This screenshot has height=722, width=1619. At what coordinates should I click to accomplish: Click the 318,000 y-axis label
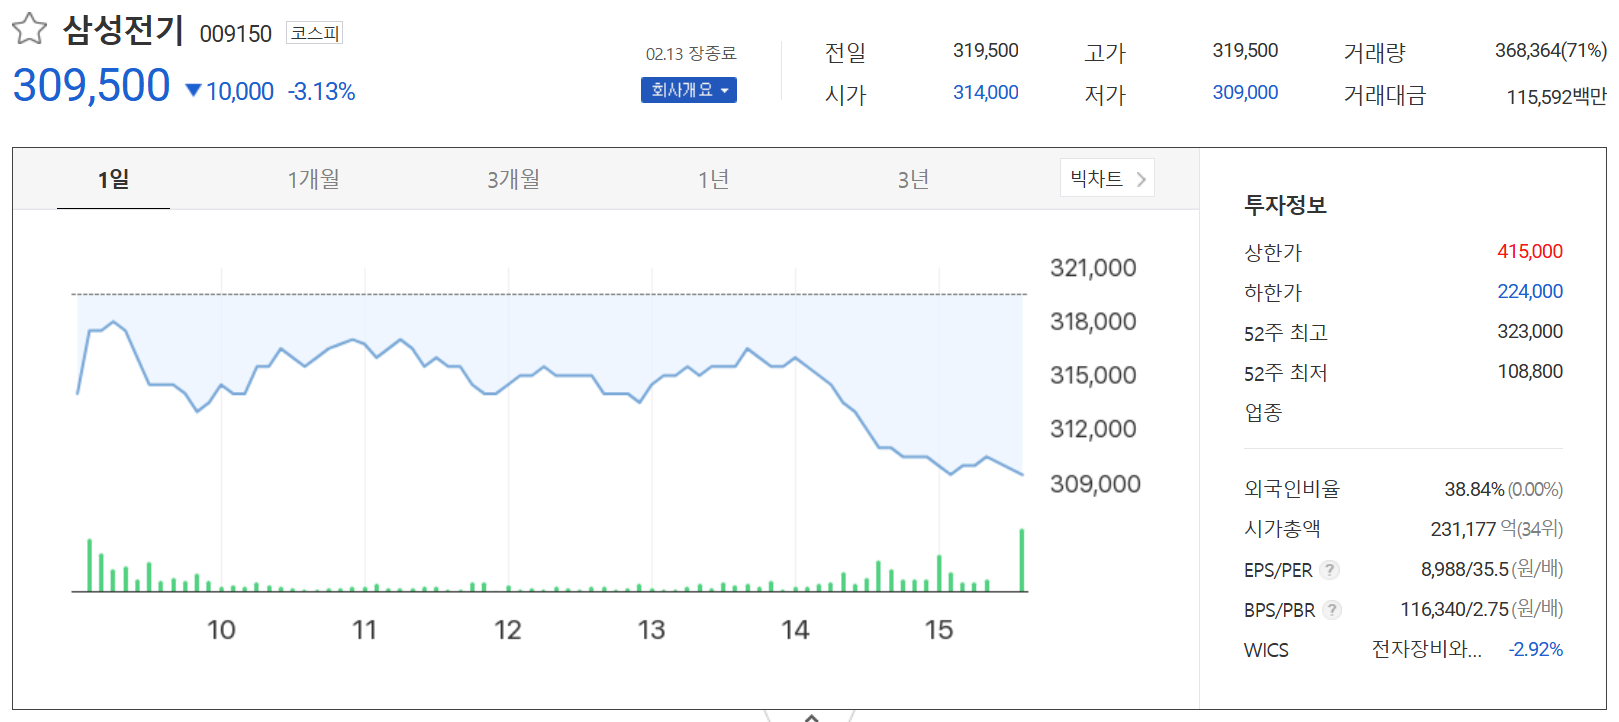pyautogui.click(x=1093, y=322)
